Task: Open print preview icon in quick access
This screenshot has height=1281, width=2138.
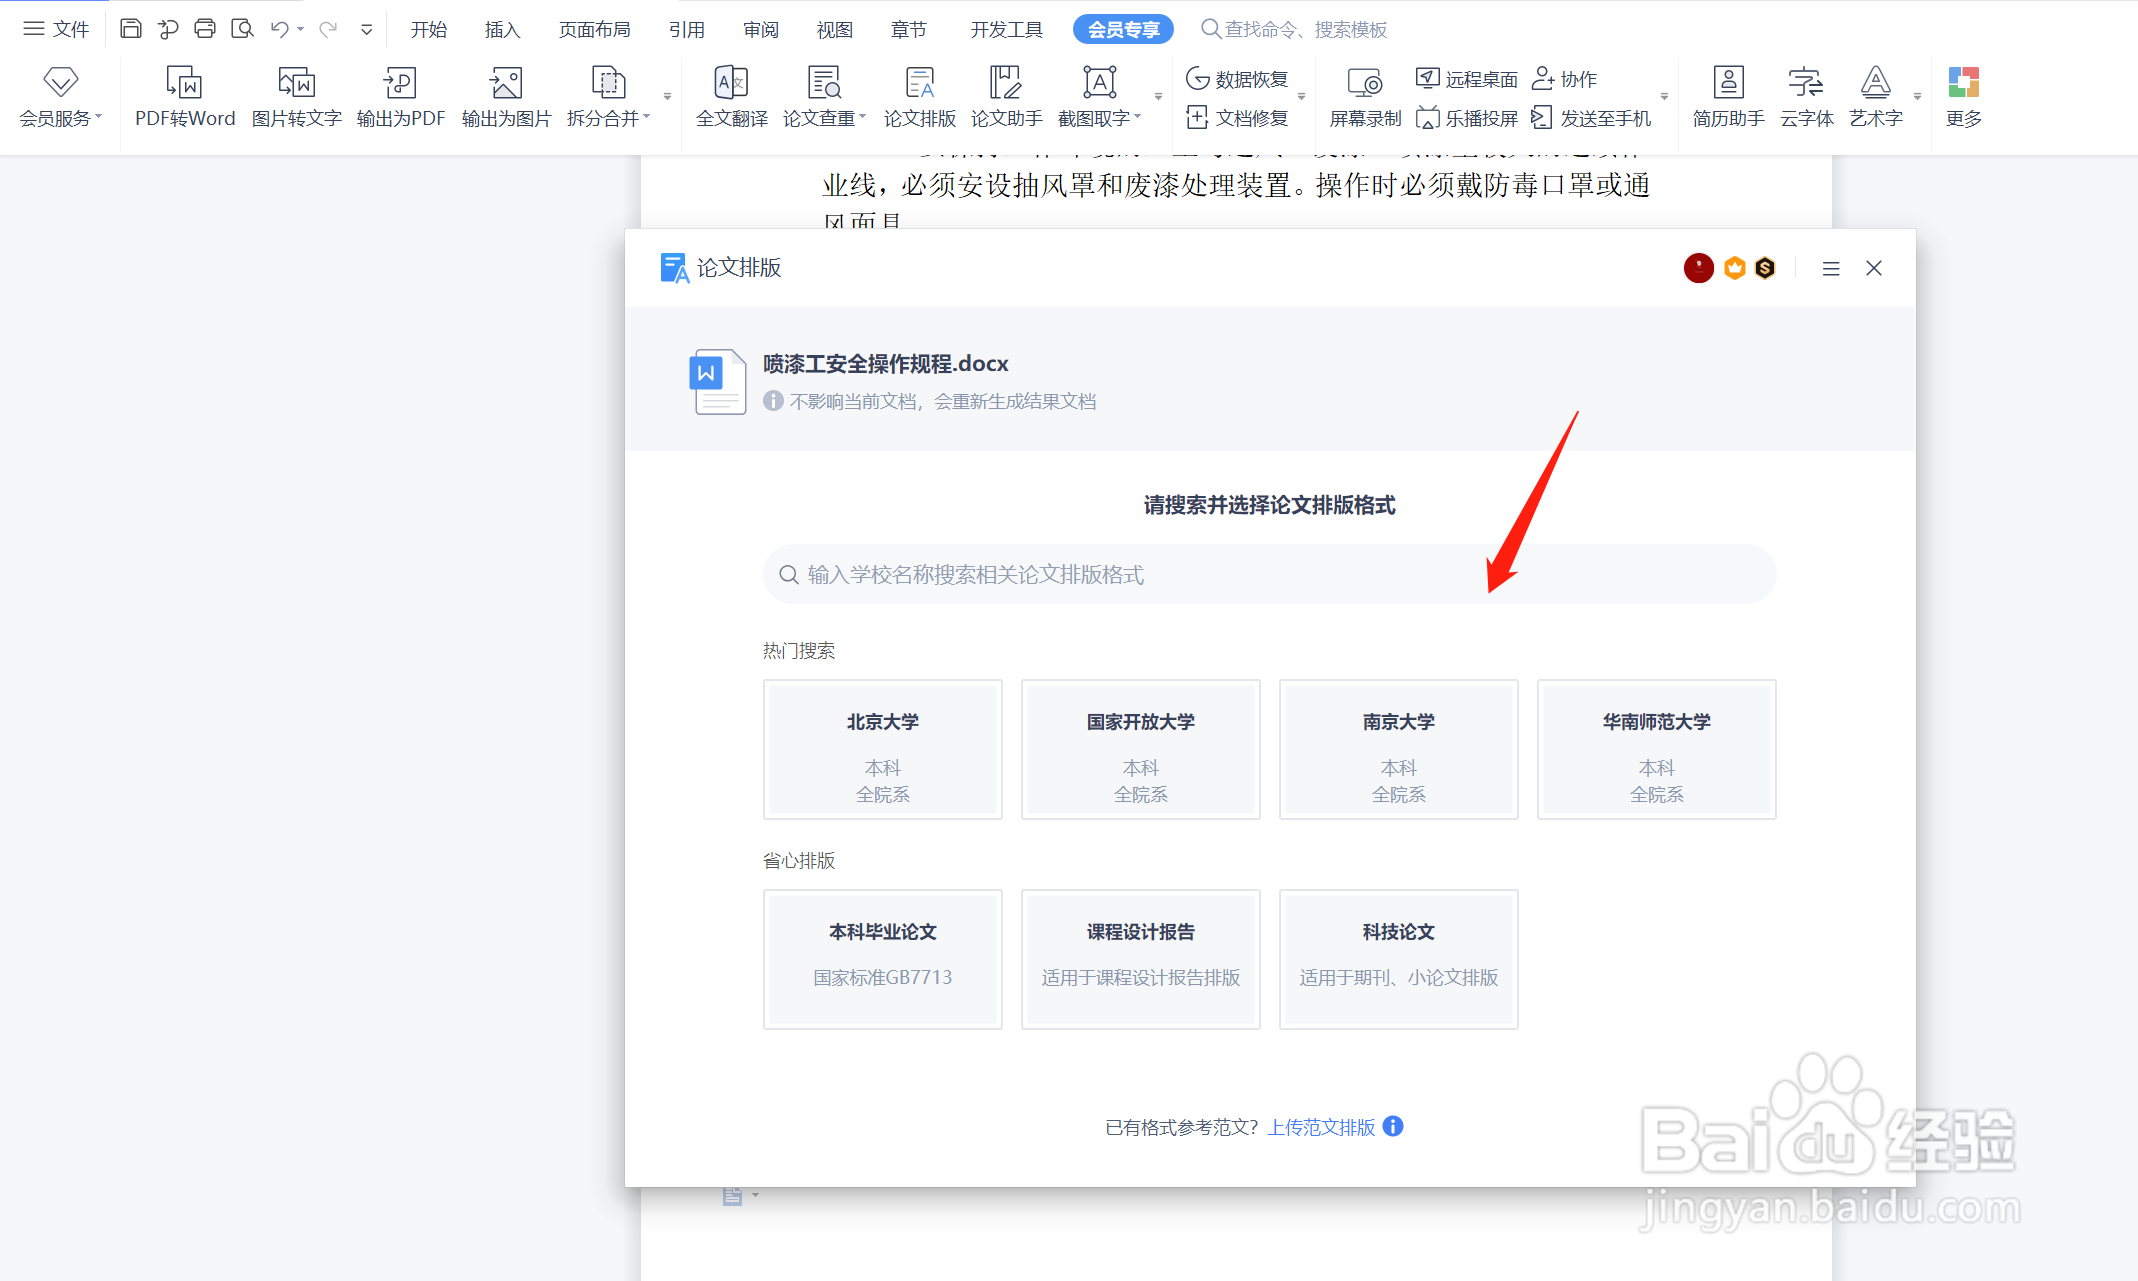Action: point(242,29)
